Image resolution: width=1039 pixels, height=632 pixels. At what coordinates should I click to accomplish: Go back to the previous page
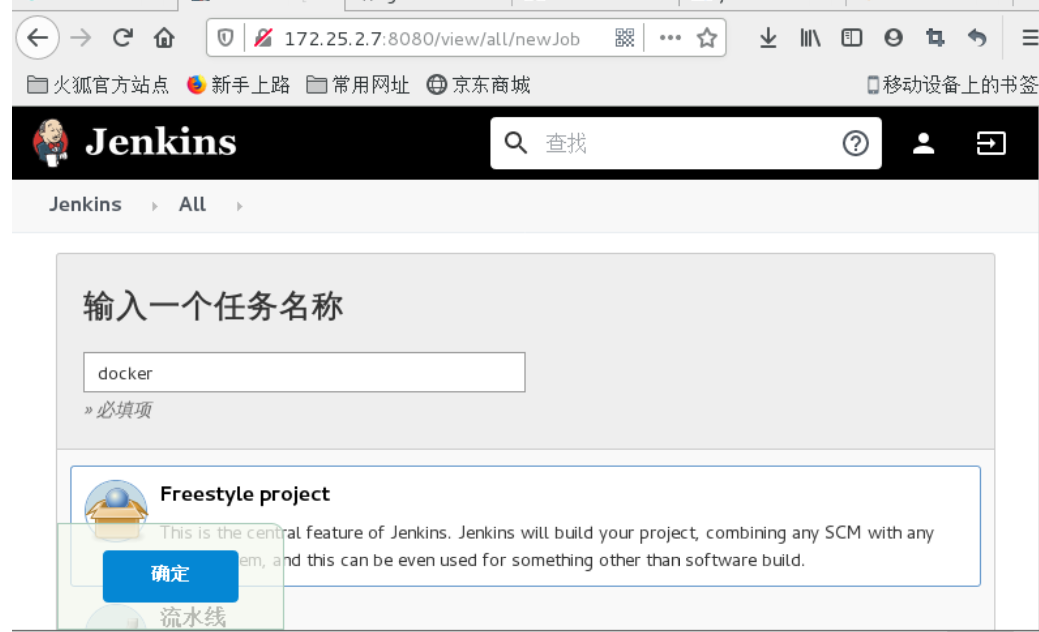(38, 38)
